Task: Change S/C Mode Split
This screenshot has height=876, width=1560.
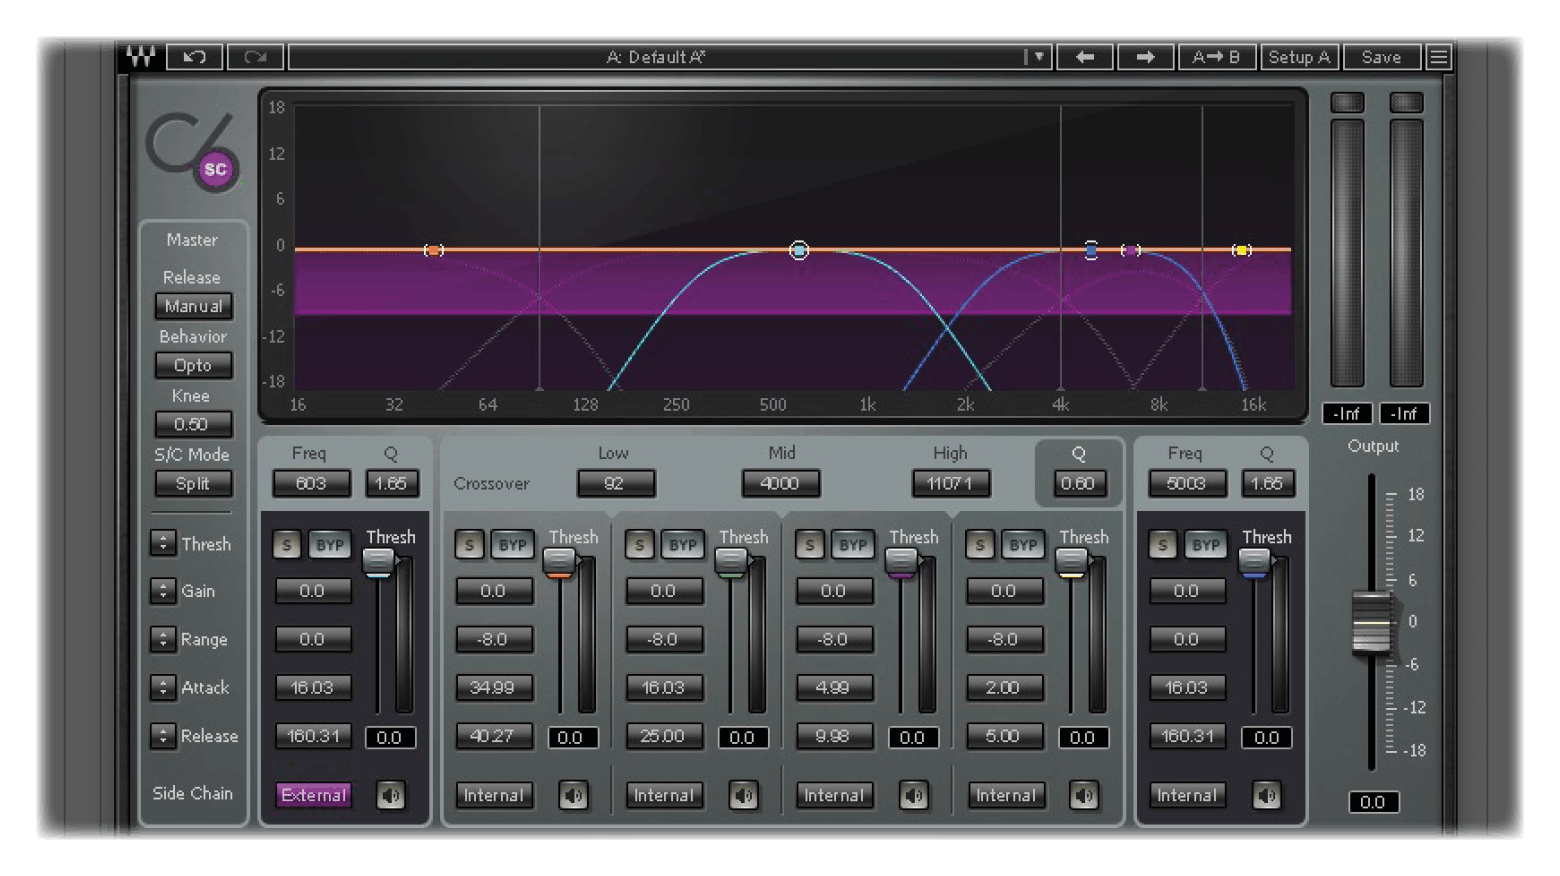Action: 193,483
